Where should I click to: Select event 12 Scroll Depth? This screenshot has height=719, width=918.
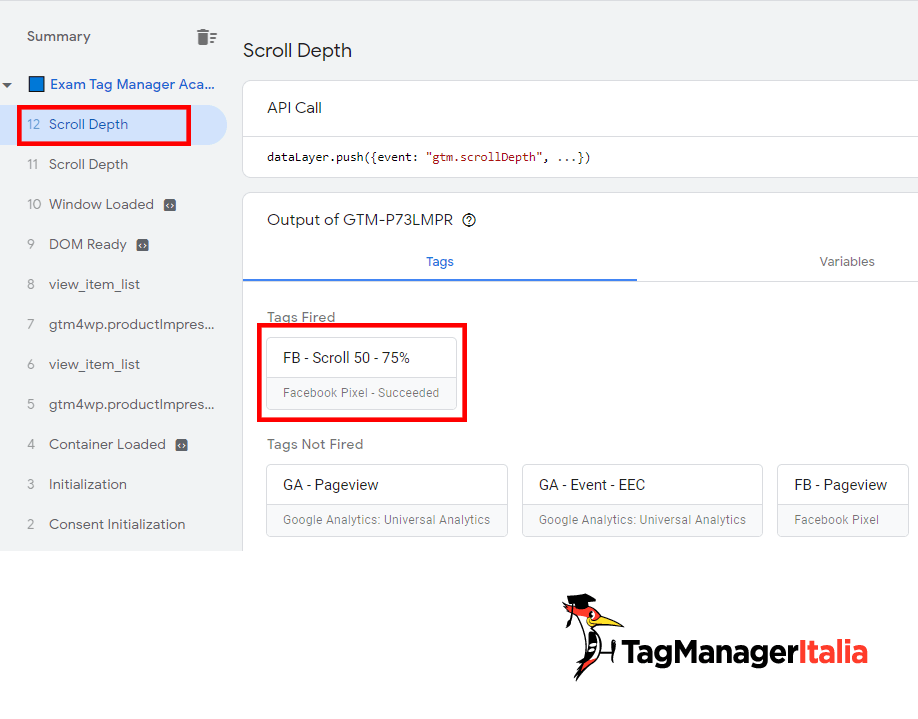pyautogui.click(x=114, y=125)
